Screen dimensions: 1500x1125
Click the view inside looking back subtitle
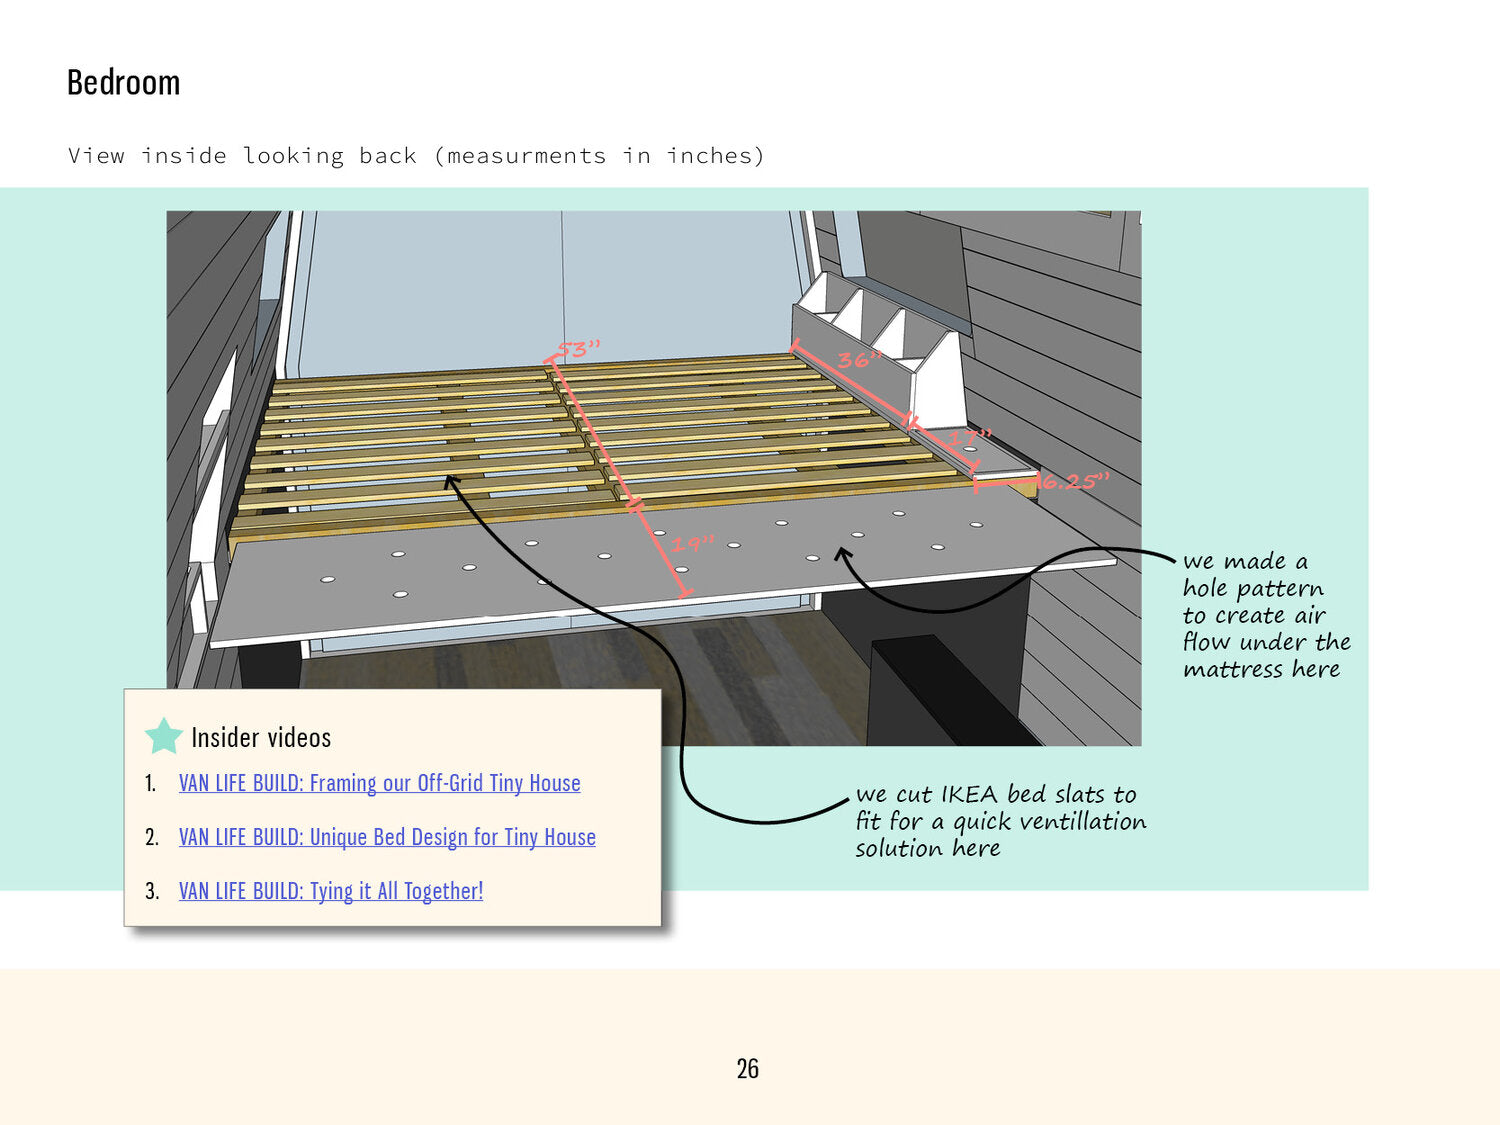[x=416, y=156]
